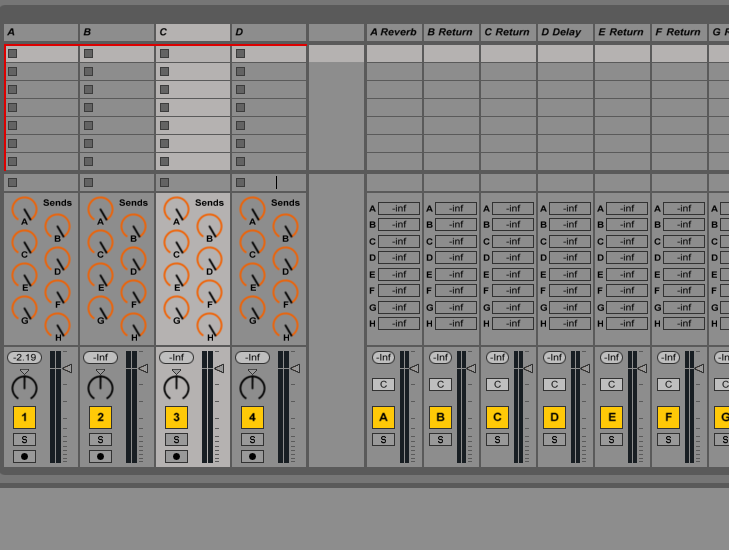The width and height of the screenshot is (729, 550).
Task: Arm track 1 for recording
Action: (x=24, y=456)
